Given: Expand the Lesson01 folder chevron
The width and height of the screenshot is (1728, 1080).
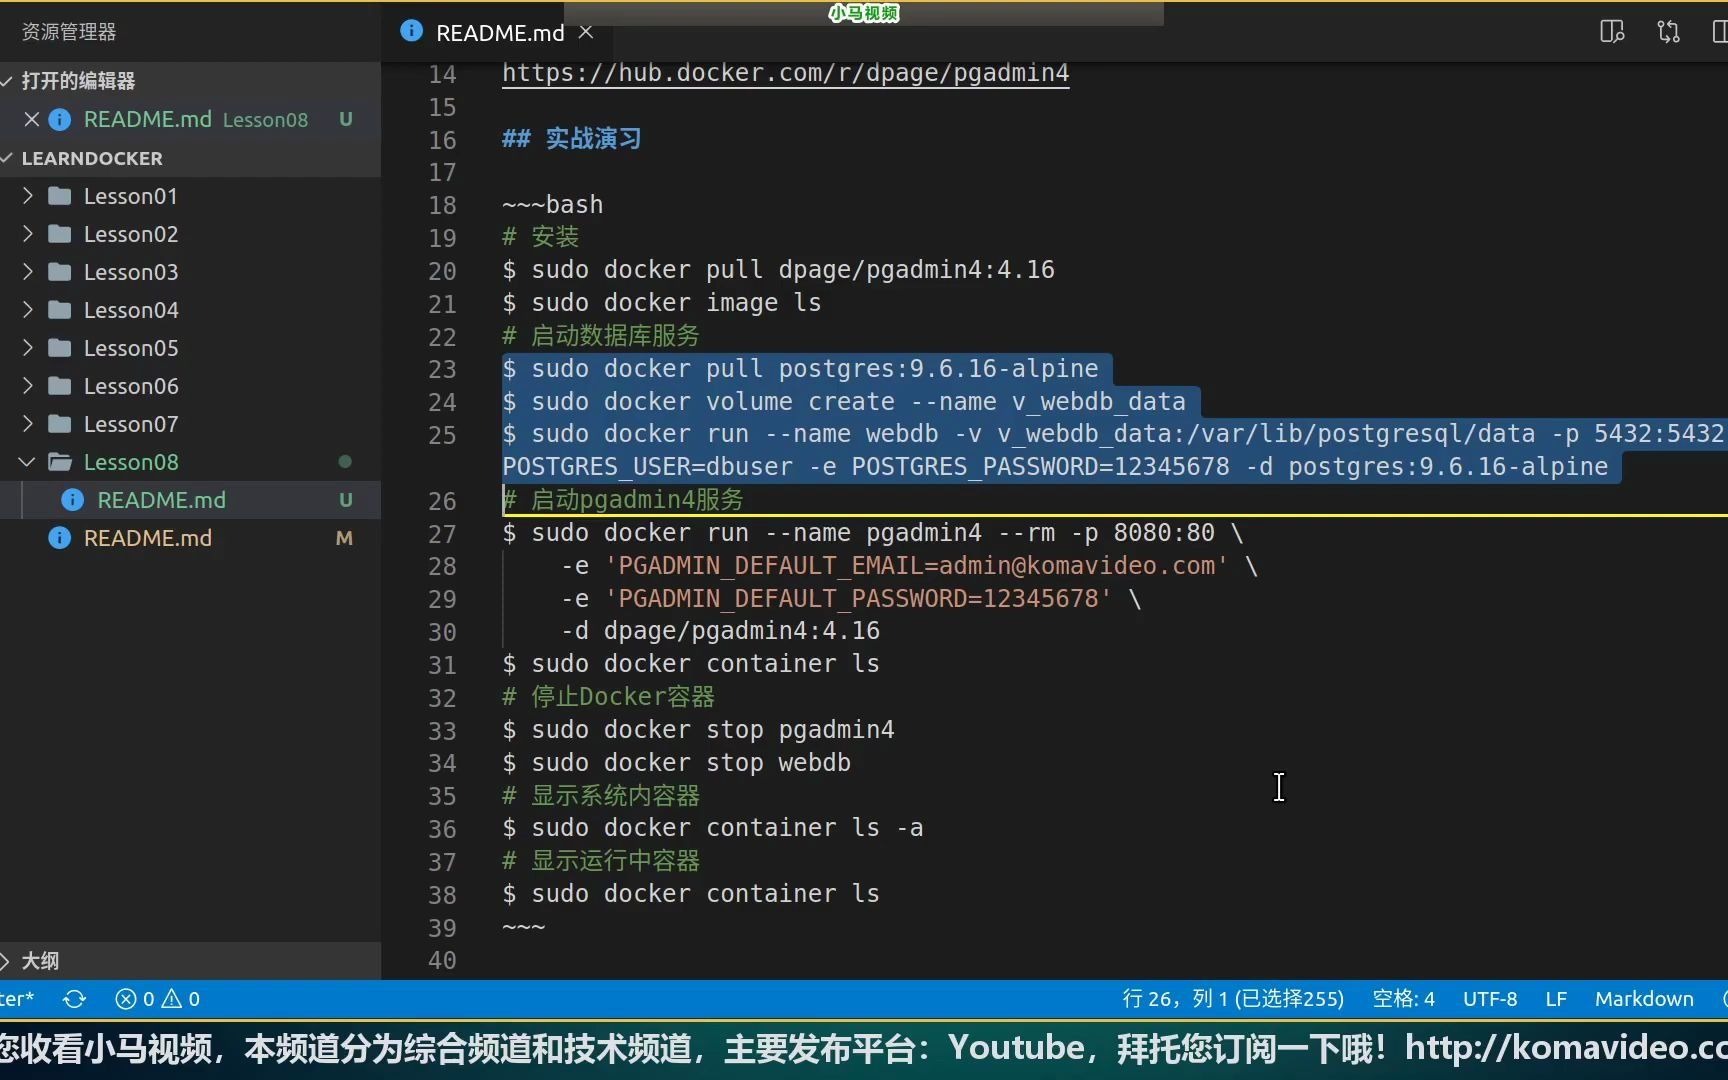Looking at the screenshot, I should (x=28, y=196).
